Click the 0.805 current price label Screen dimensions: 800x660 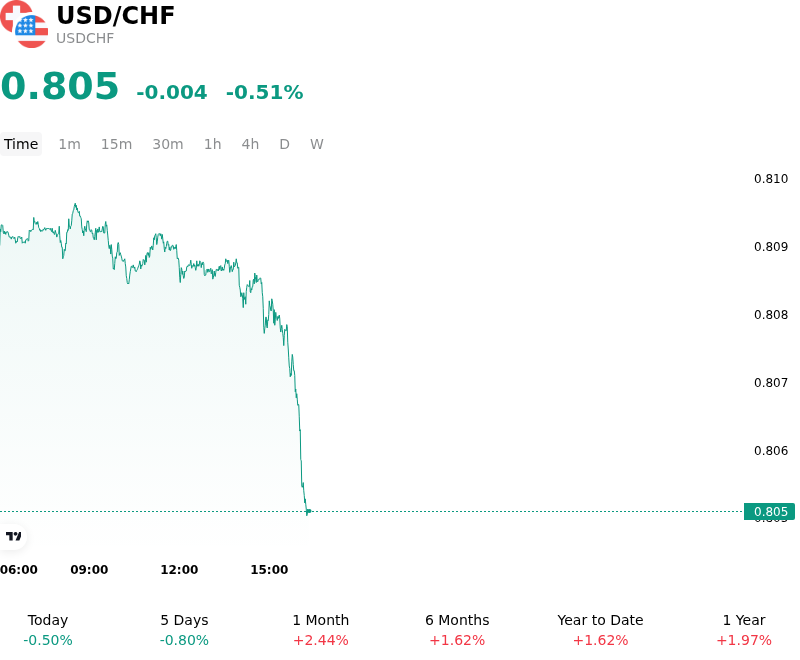pyautogui.click(x=769, y=512)
